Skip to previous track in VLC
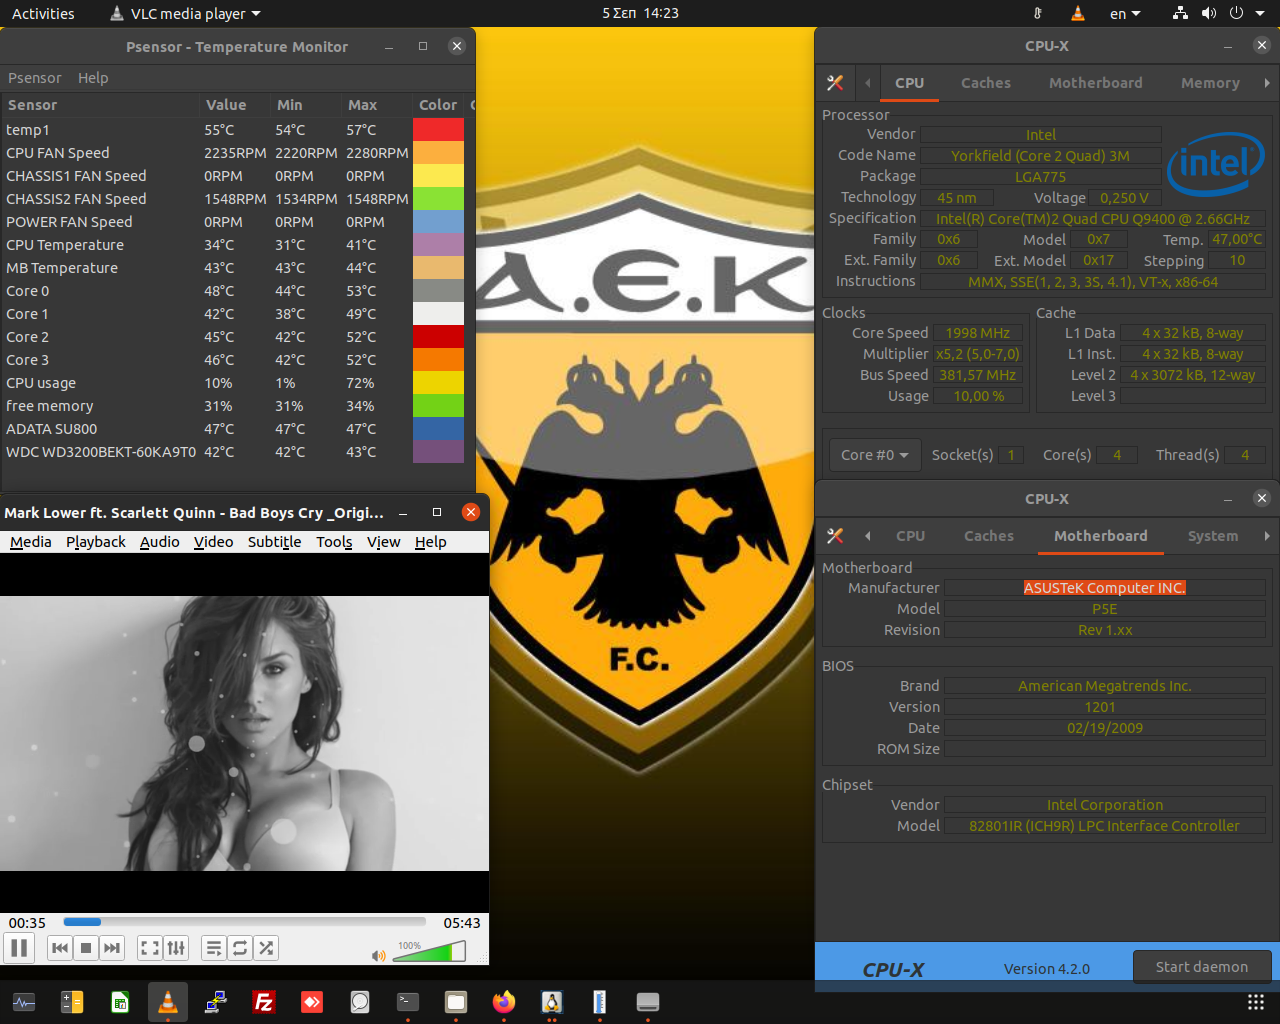Image resolution: width=1280 pixels, height=1024 pixels. pos(60,948)
